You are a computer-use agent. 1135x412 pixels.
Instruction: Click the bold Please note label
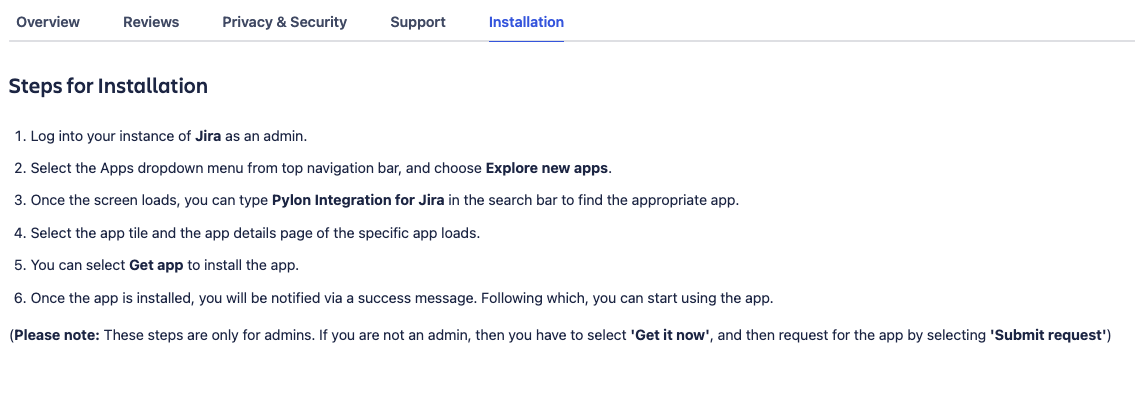[56, 335]
